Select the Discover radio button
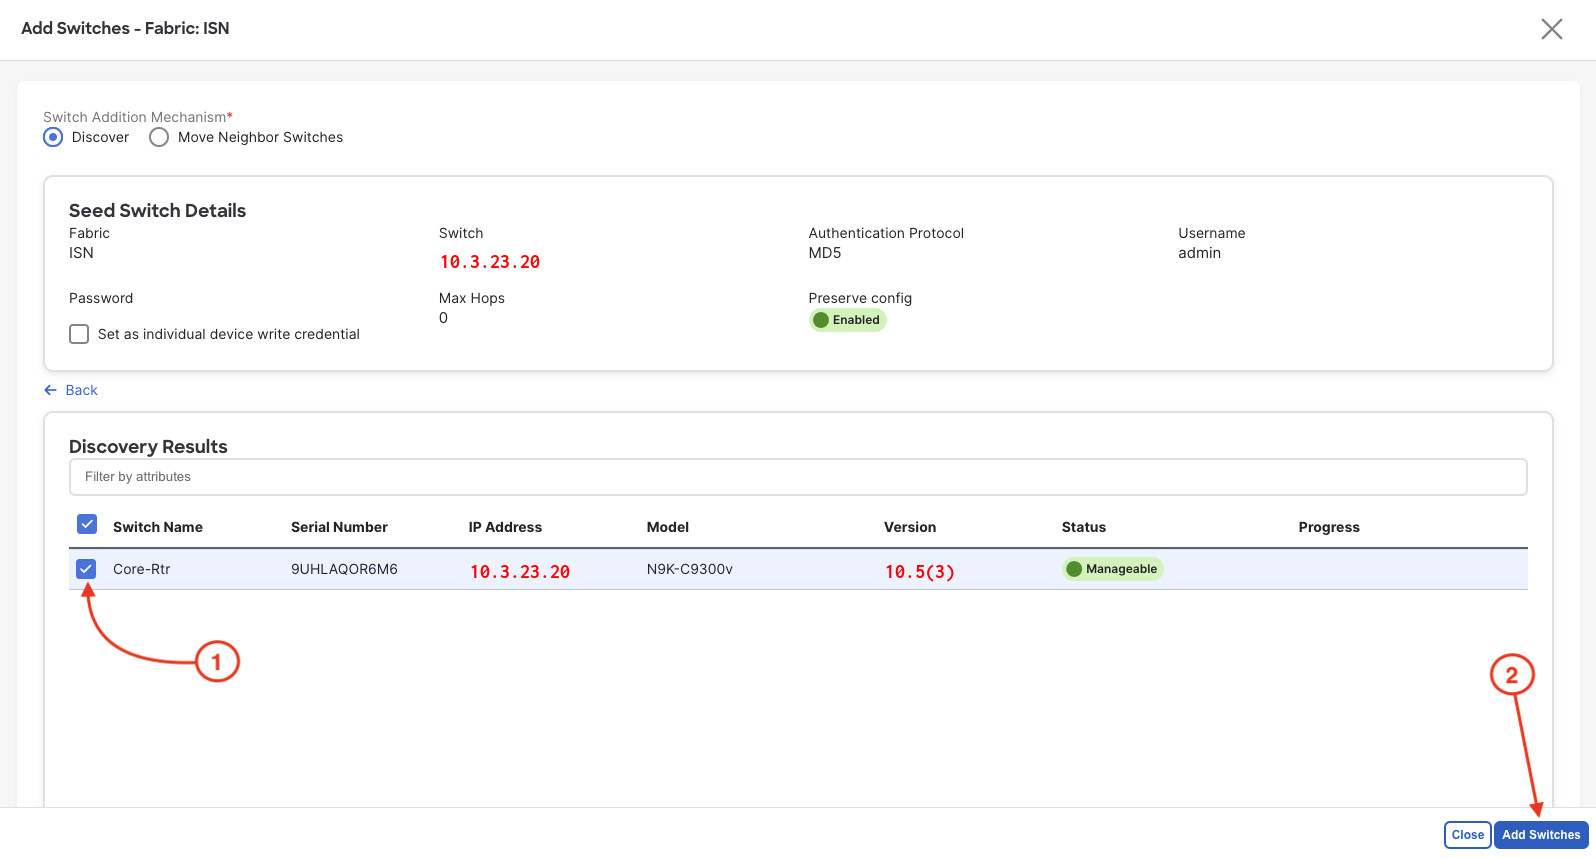The height and width of the screenshot is (858, 1596). [53, 137]
